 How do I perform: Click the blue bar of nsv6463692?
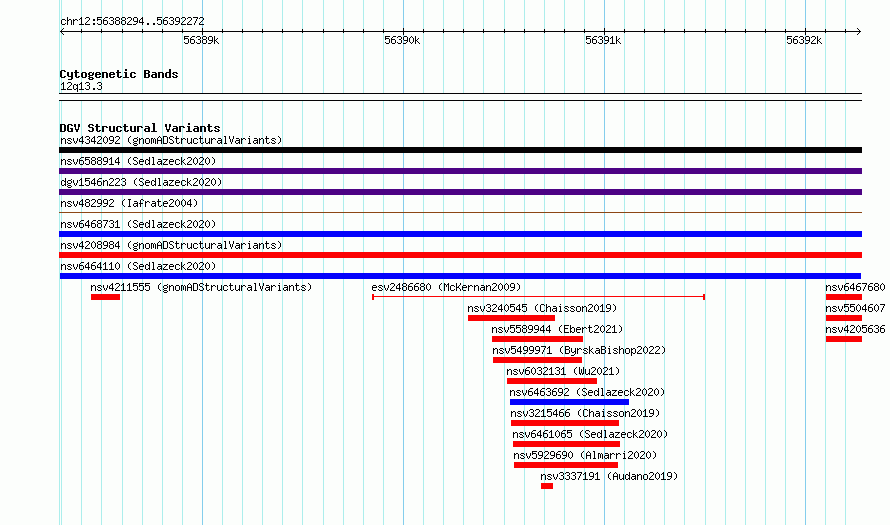569,402
